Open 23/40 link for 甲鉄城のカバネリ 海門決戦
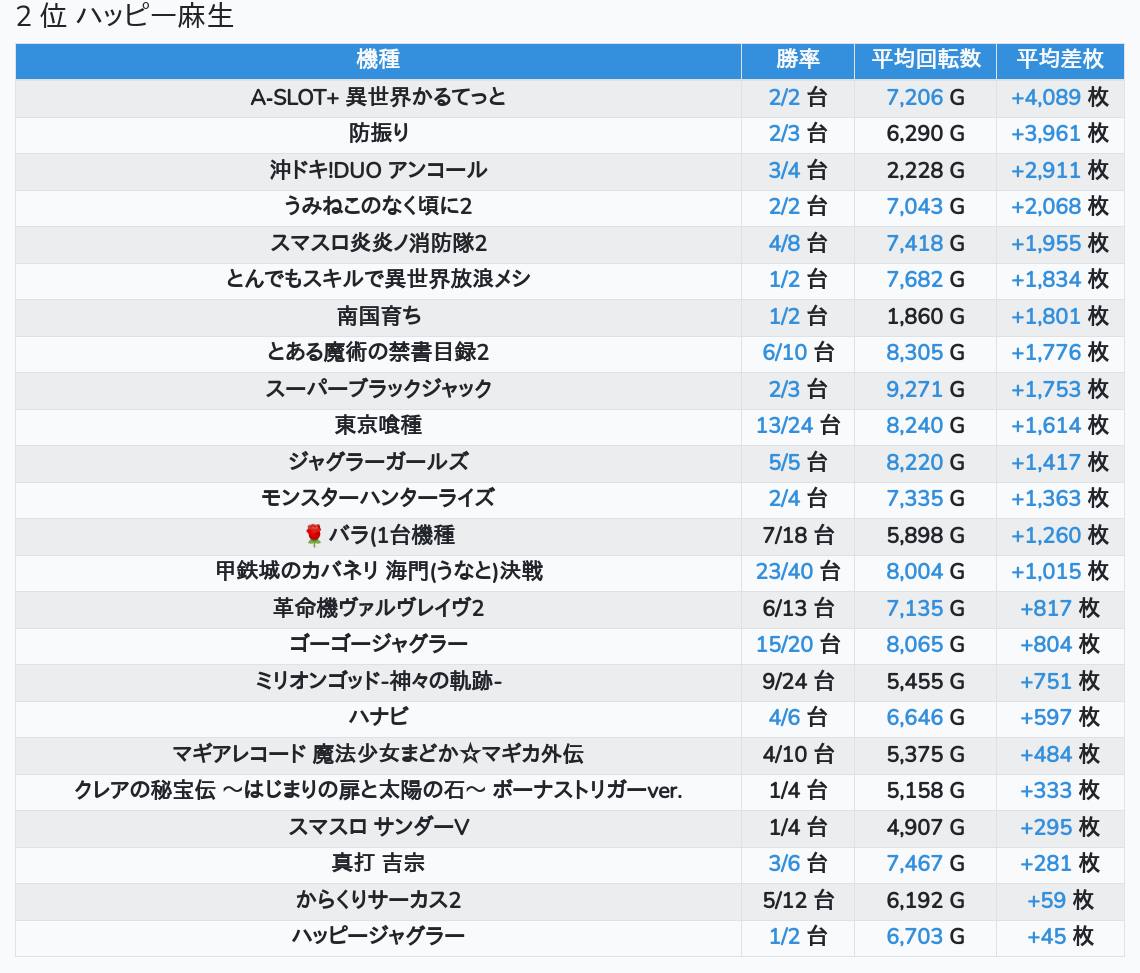Viewport: 1140px width, 973px height. (784, 572)
